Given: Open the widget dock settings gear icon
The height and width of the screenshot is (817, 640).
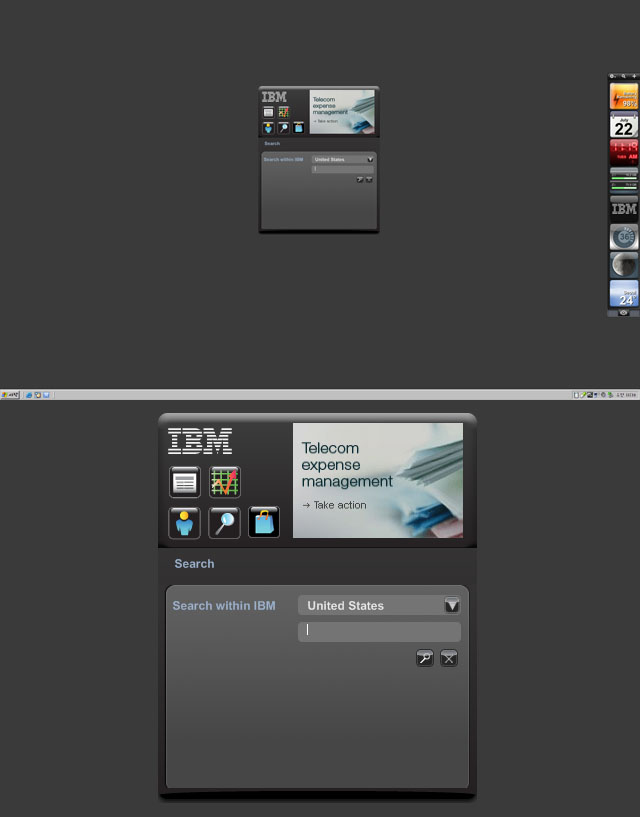Looking at the screenshot, I should 613,76.
